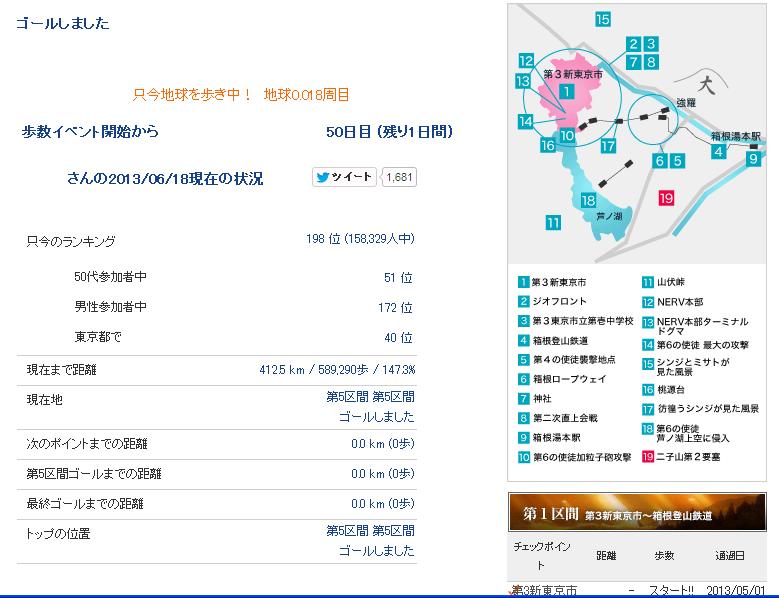Click map marker 18 on the lake
The height and width of the screenshot is (598, 779).
click(x=588, y=200)
